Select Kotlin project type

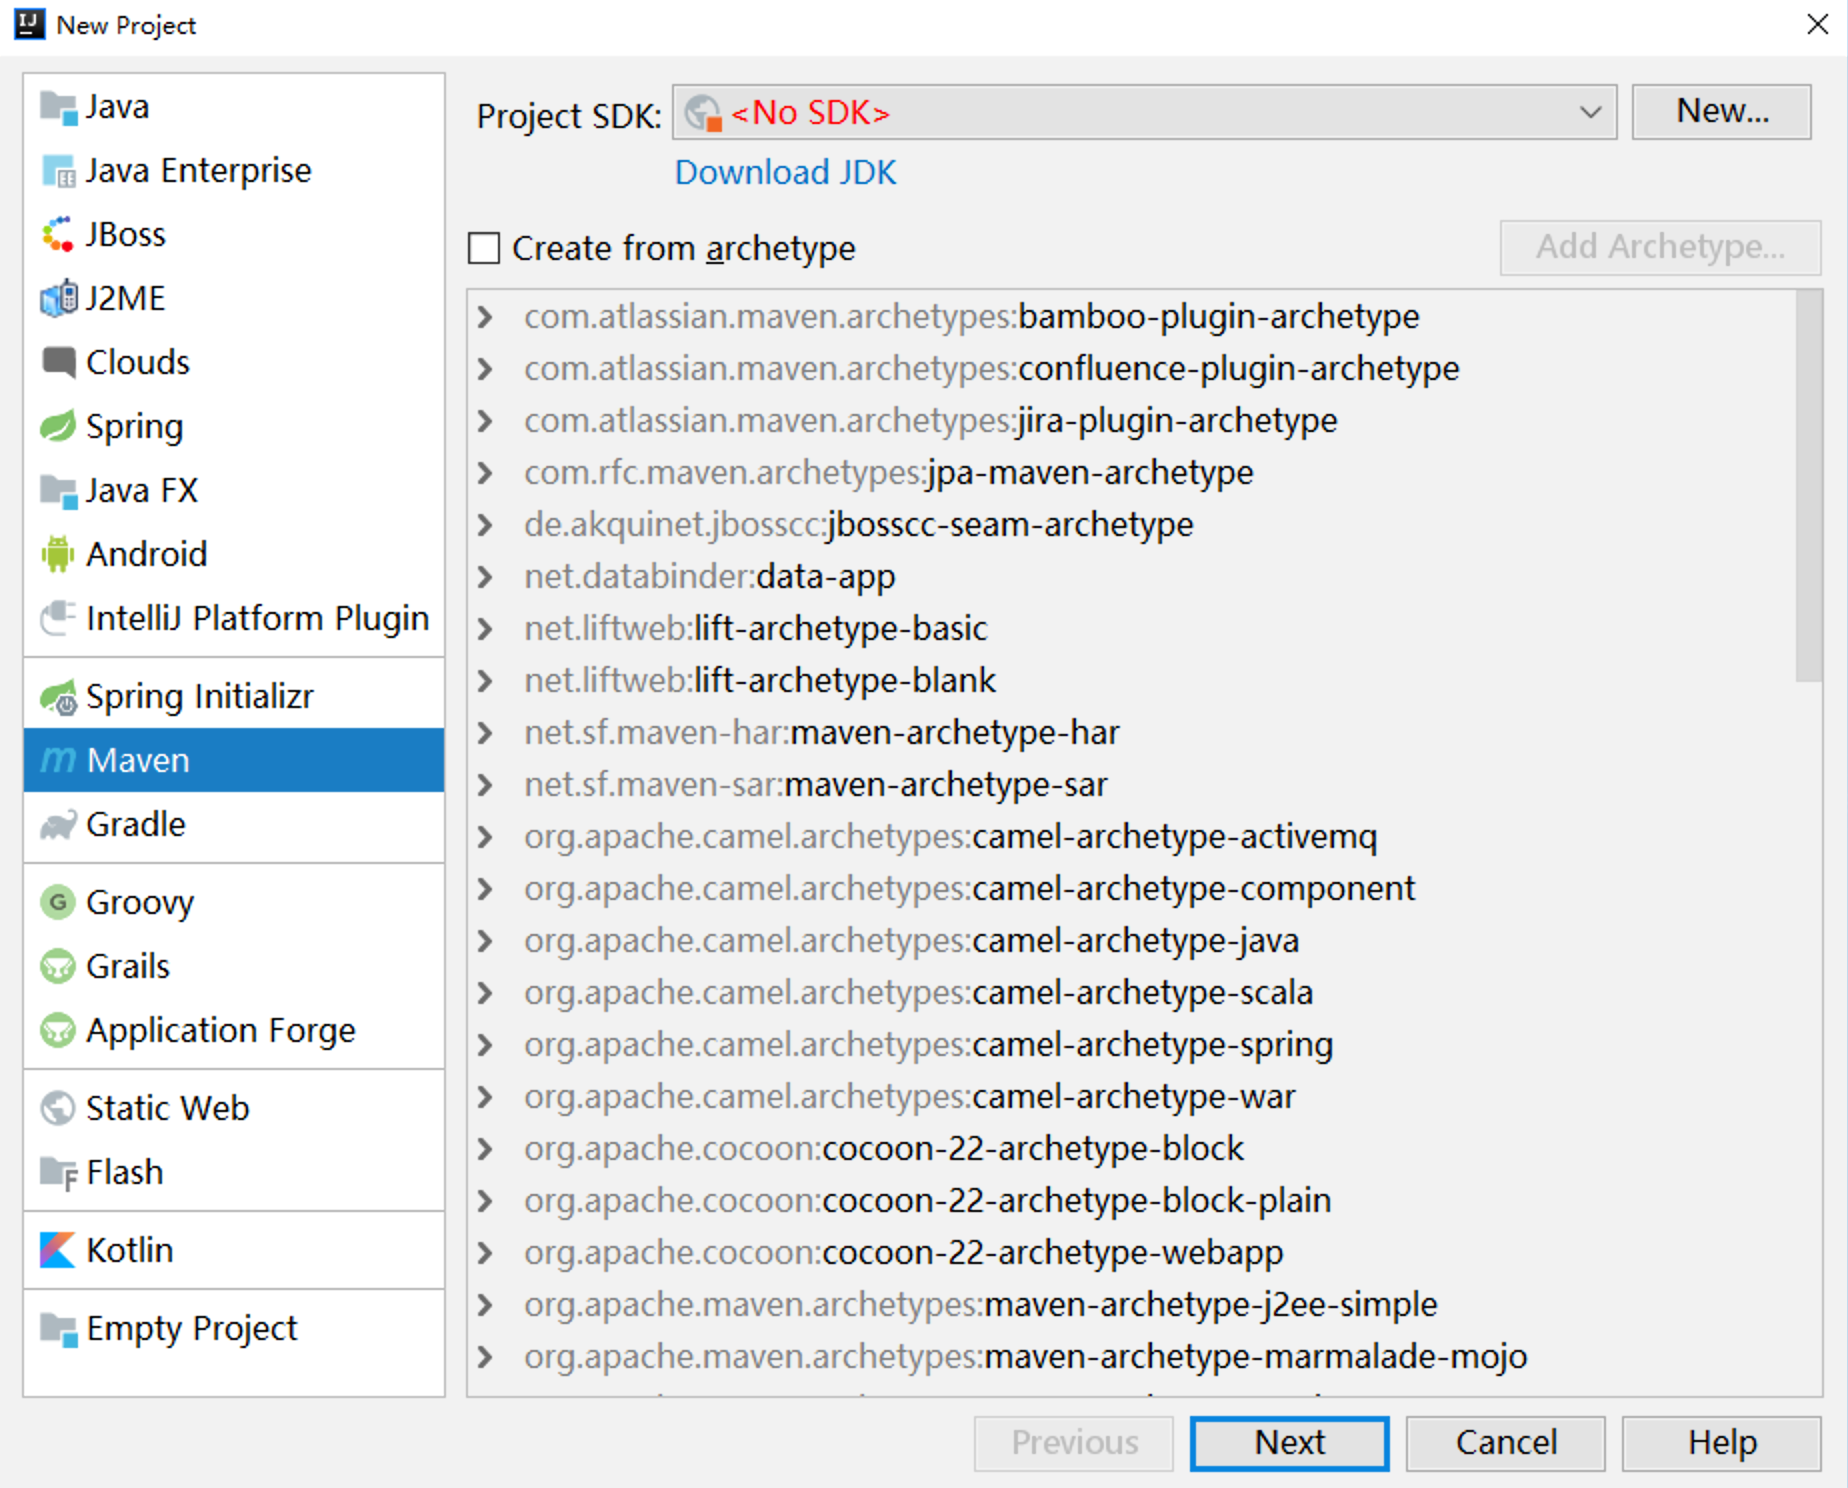[234, 1250]
